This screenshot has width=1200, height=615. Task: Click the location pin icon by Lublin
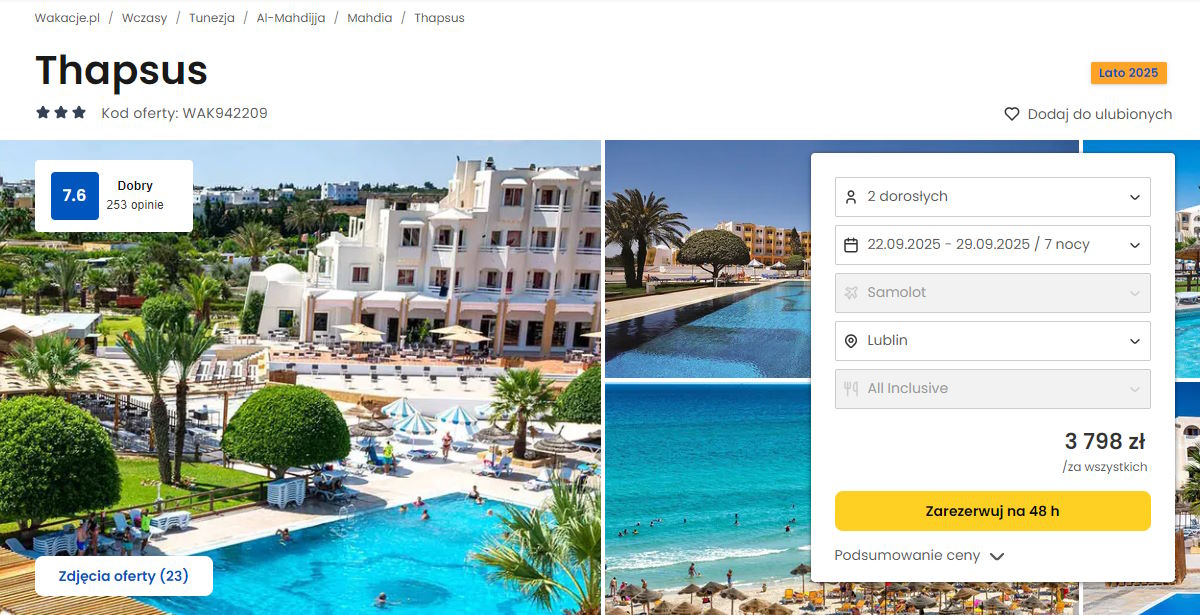[851, 341]
